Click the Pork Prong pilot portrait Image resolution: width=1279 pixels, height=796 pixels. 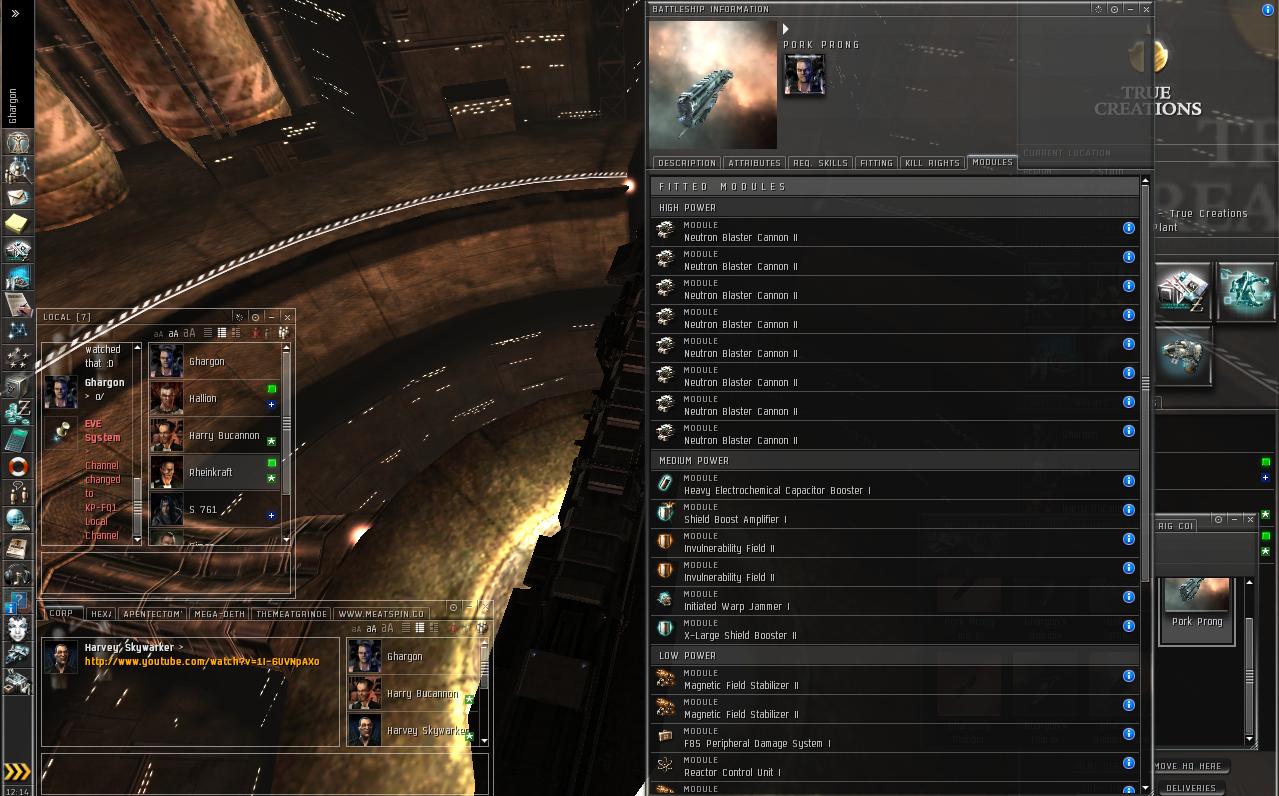click(804, 74)
